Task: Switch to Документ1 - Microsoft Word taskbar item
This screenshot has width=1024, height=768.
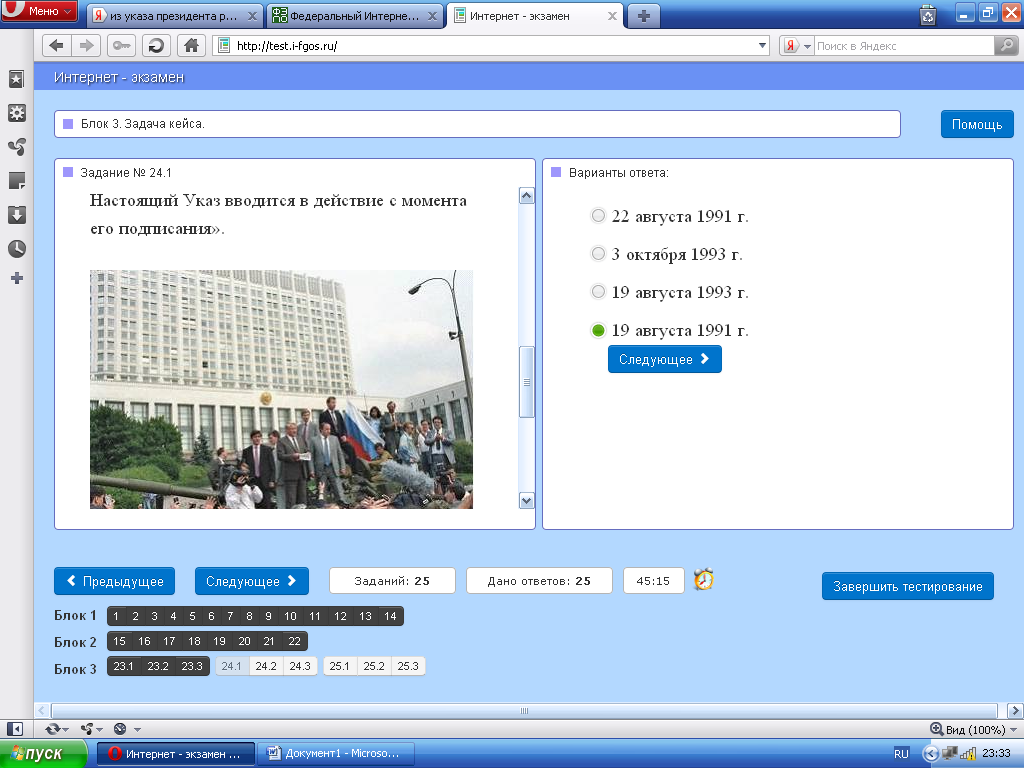Action: (x=336, y=754)
